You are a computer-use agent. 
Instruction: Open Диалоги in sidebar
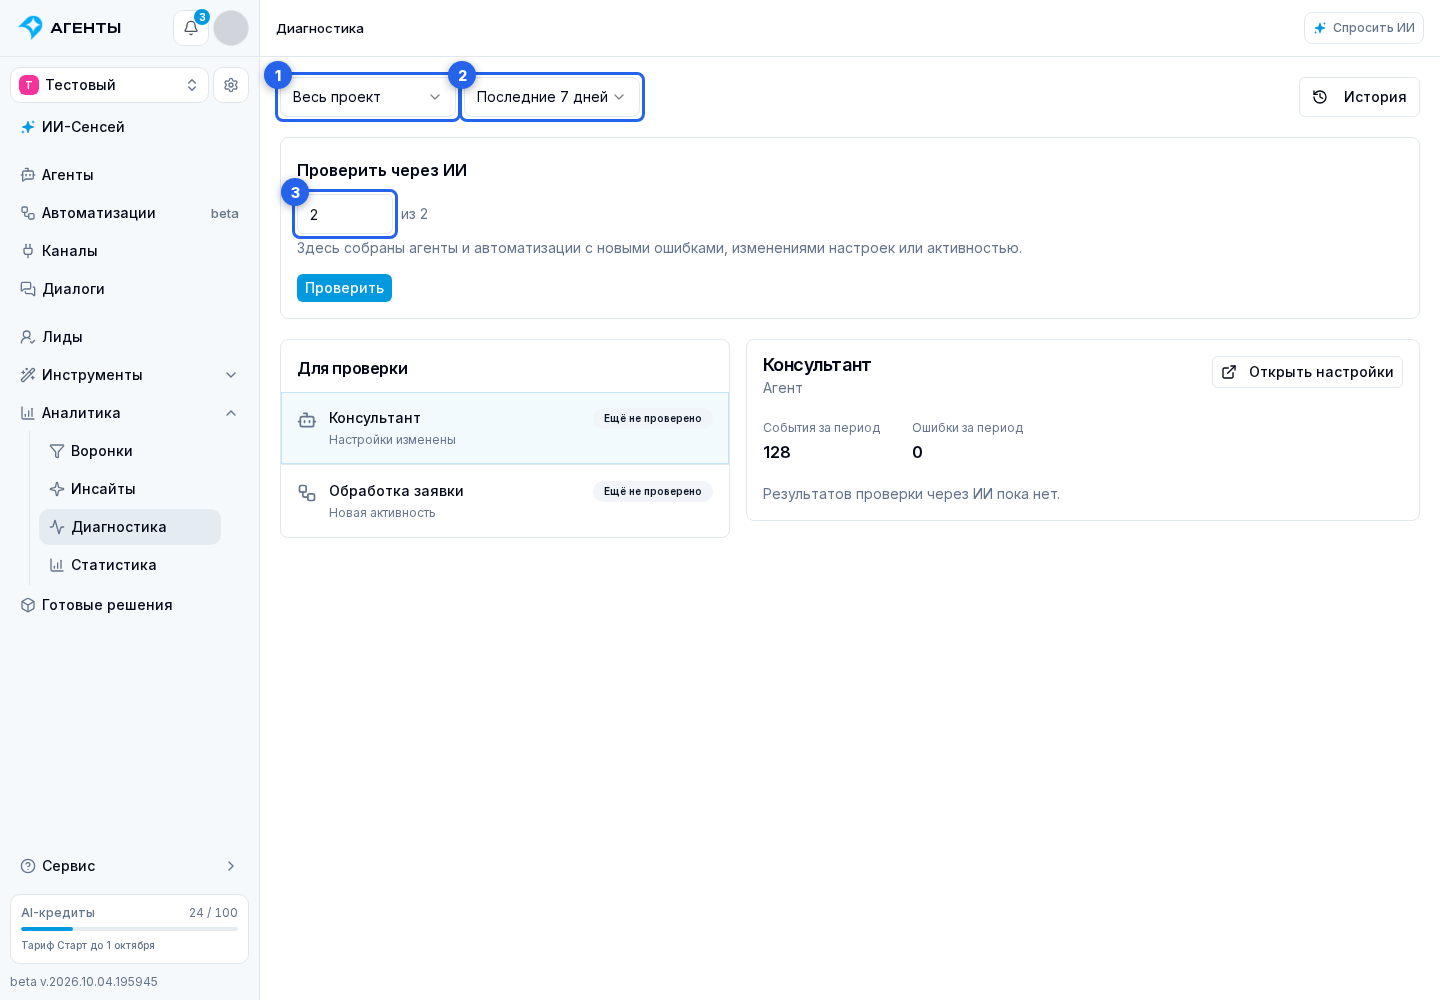click(x=130, y=289)
